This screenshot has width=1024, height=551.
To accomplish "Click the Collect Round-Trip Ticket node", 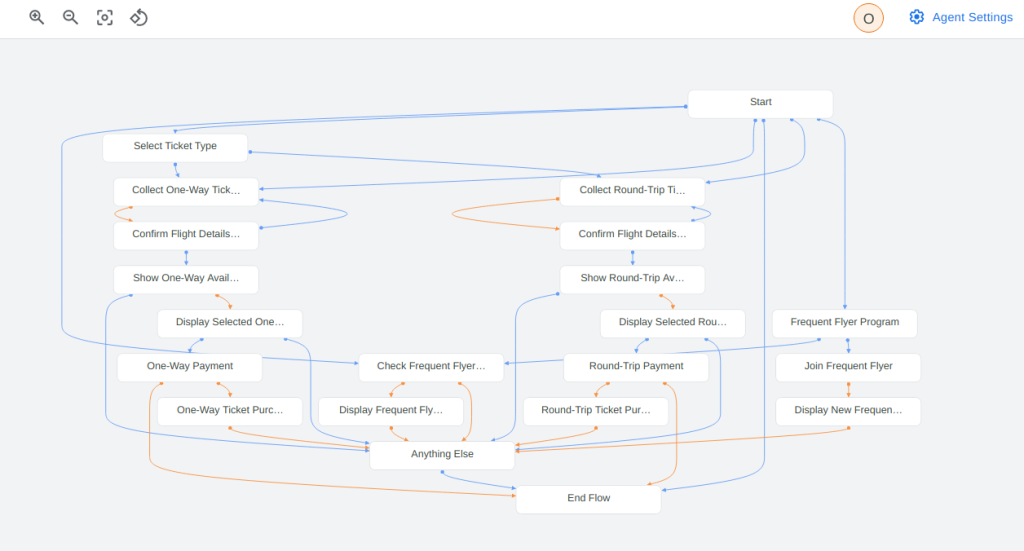I will click(632, 191).
